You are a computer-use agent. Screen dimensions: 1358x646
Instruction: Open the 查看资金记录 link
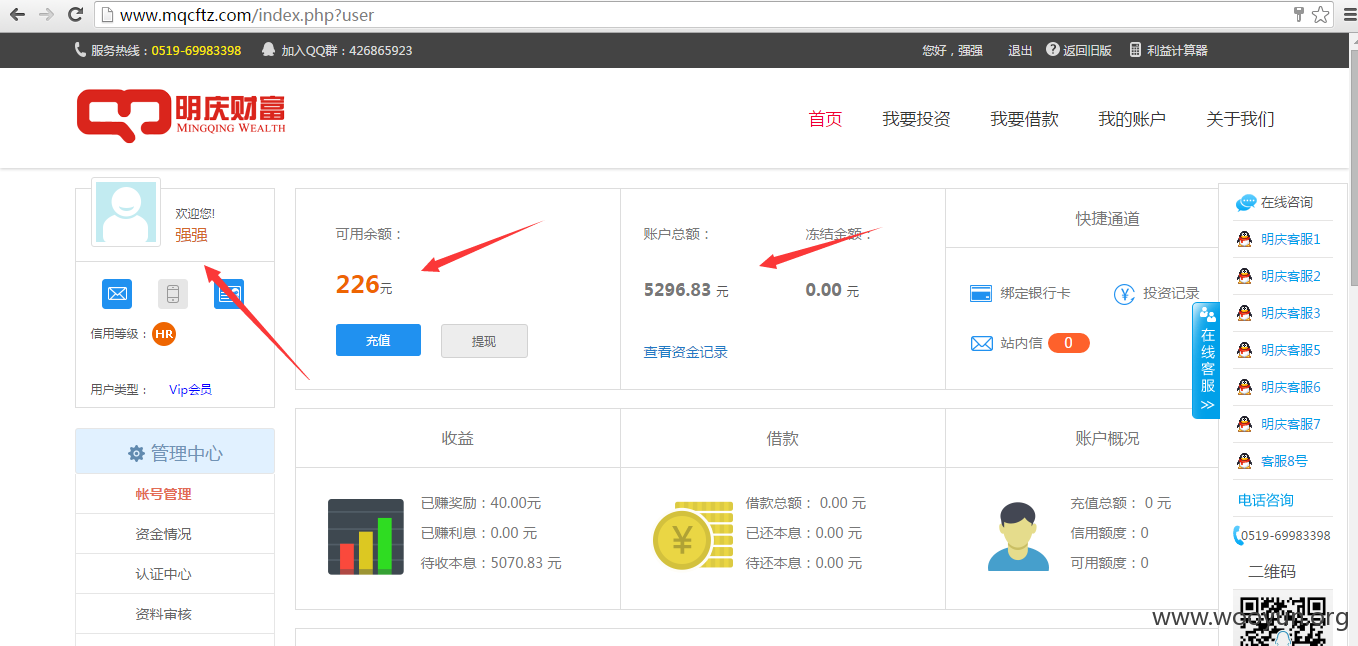pos(686,352)
